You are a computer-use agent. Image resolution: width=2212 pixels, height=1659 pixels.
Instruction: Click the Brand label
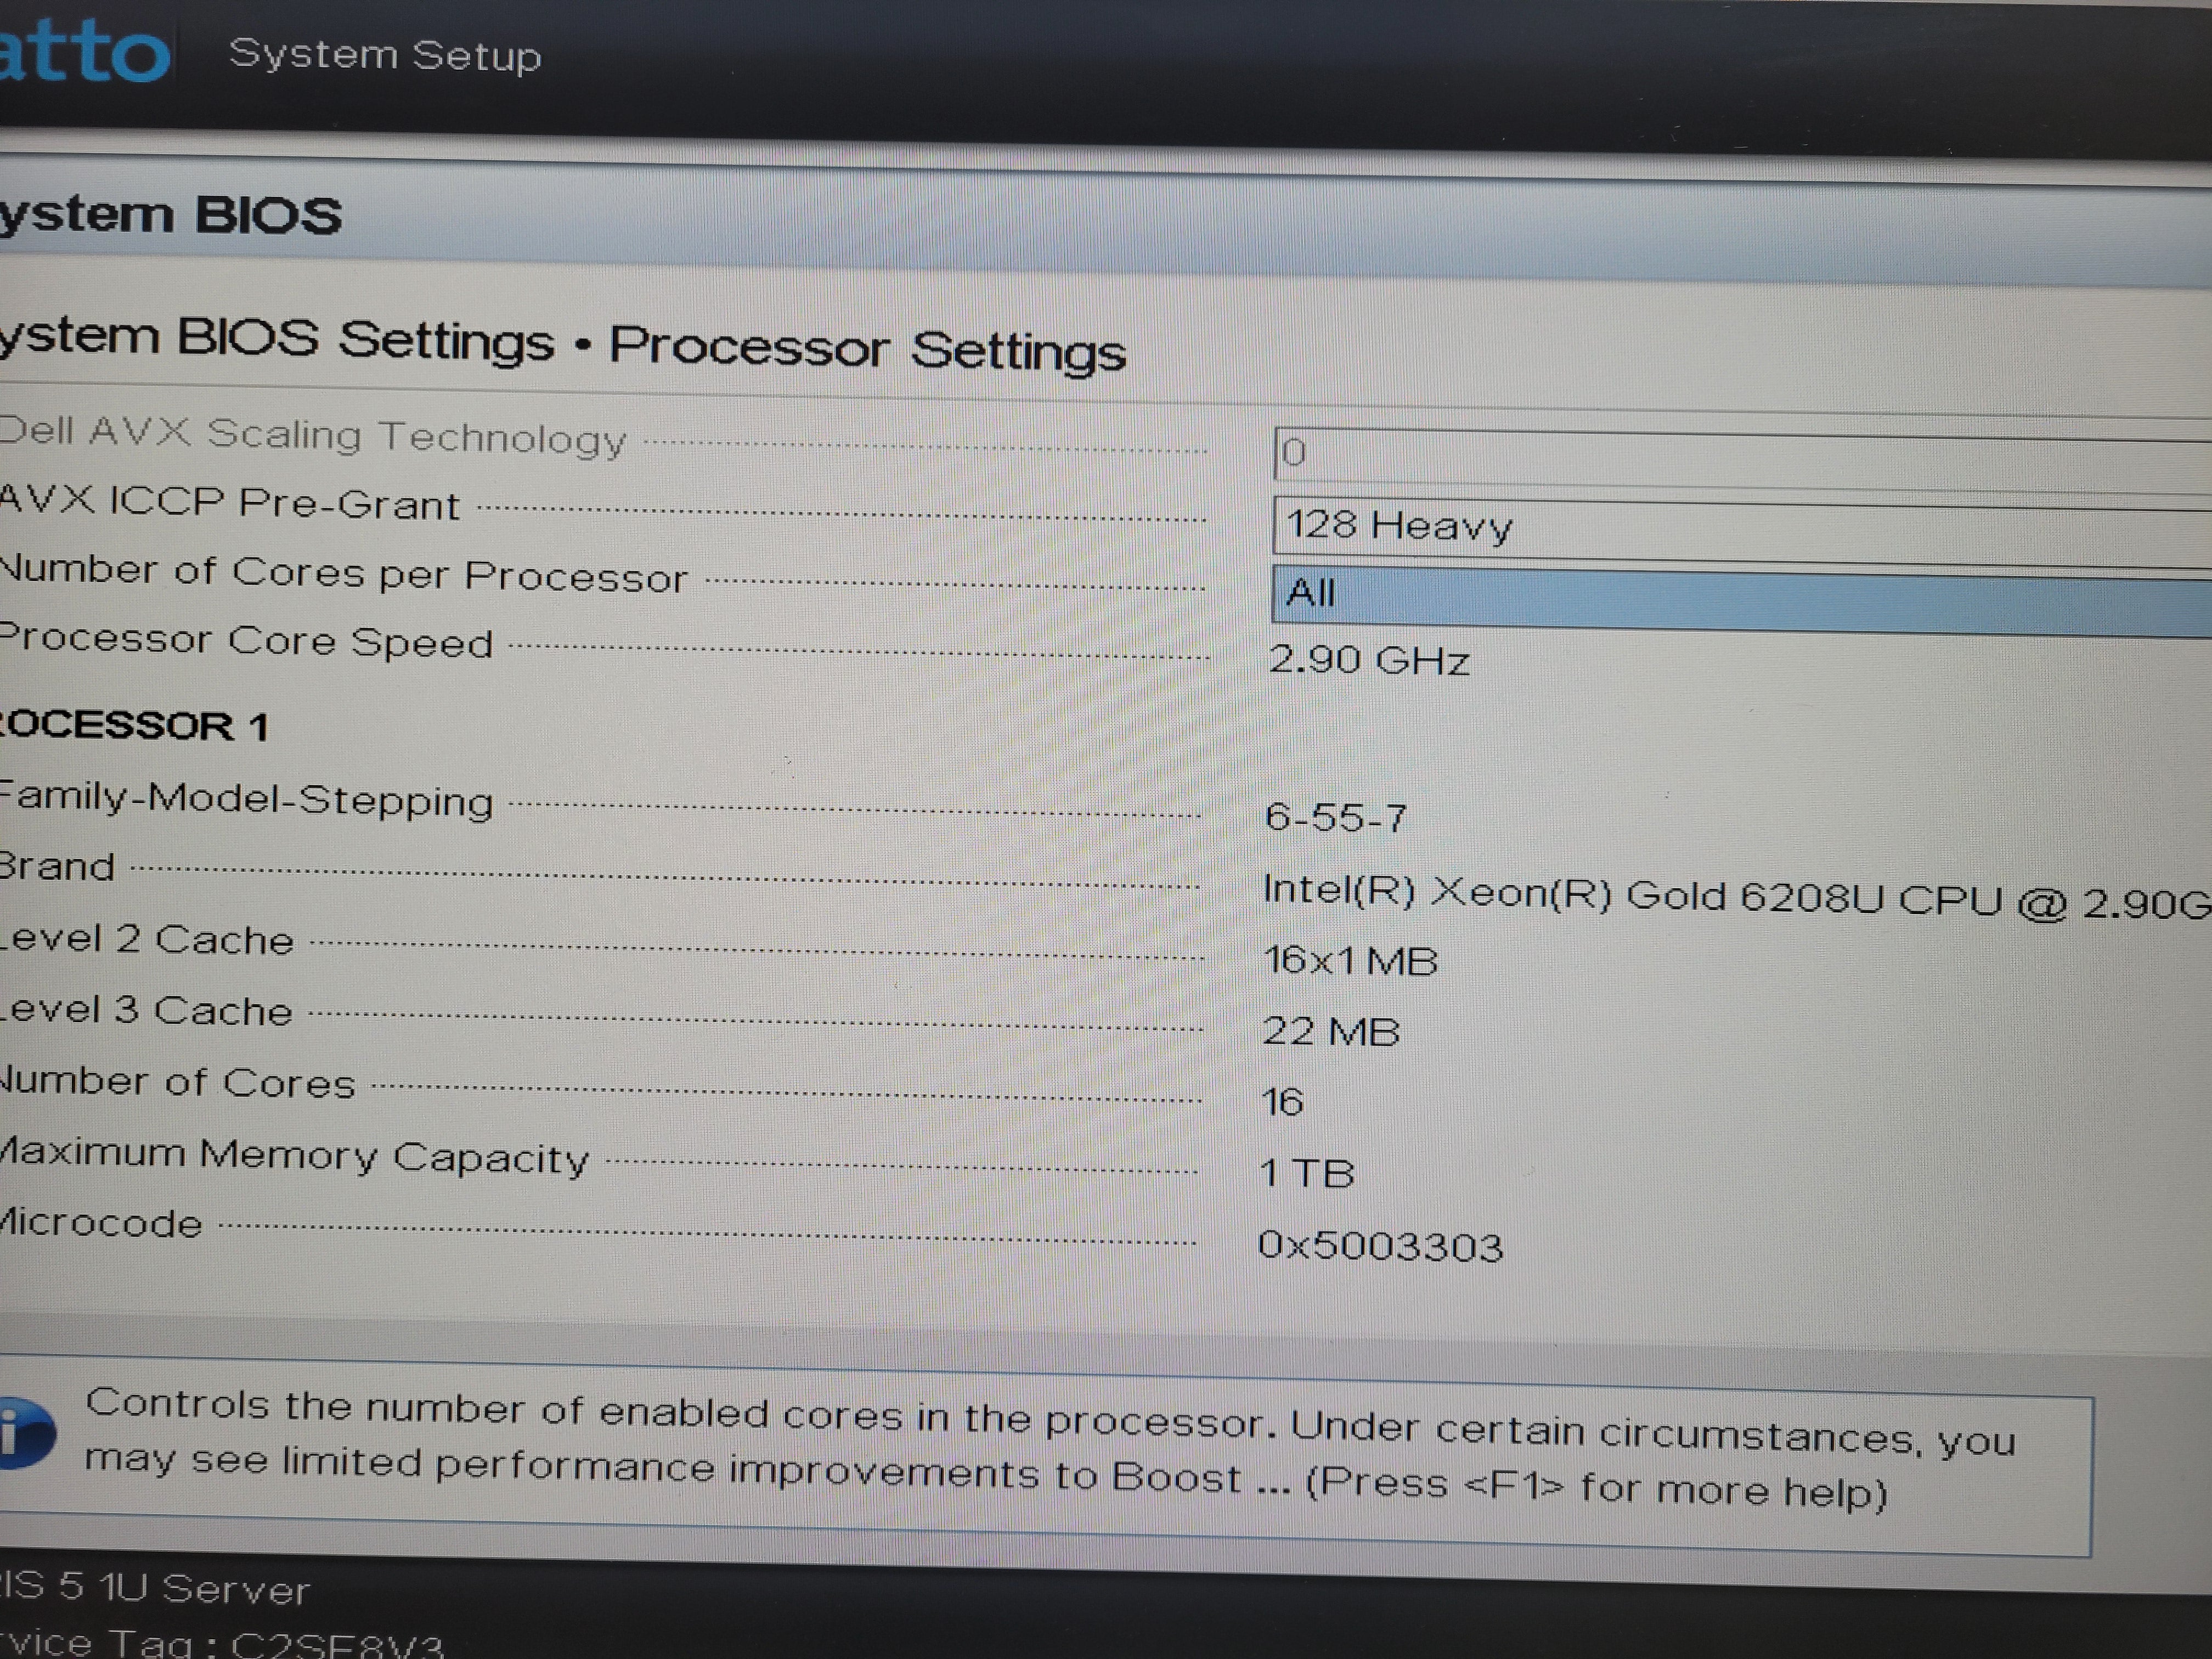[x=57, y=866]
